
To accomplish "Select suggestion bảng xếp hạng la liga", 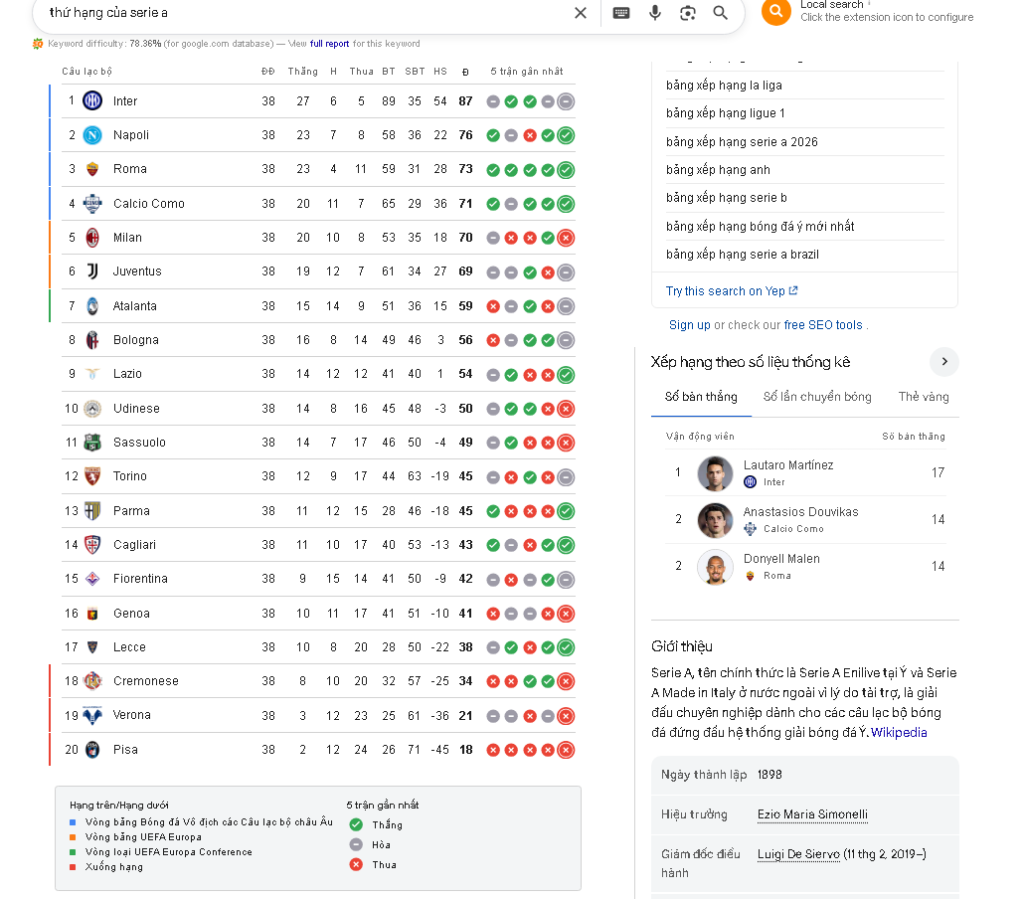I will pos(724,86).
